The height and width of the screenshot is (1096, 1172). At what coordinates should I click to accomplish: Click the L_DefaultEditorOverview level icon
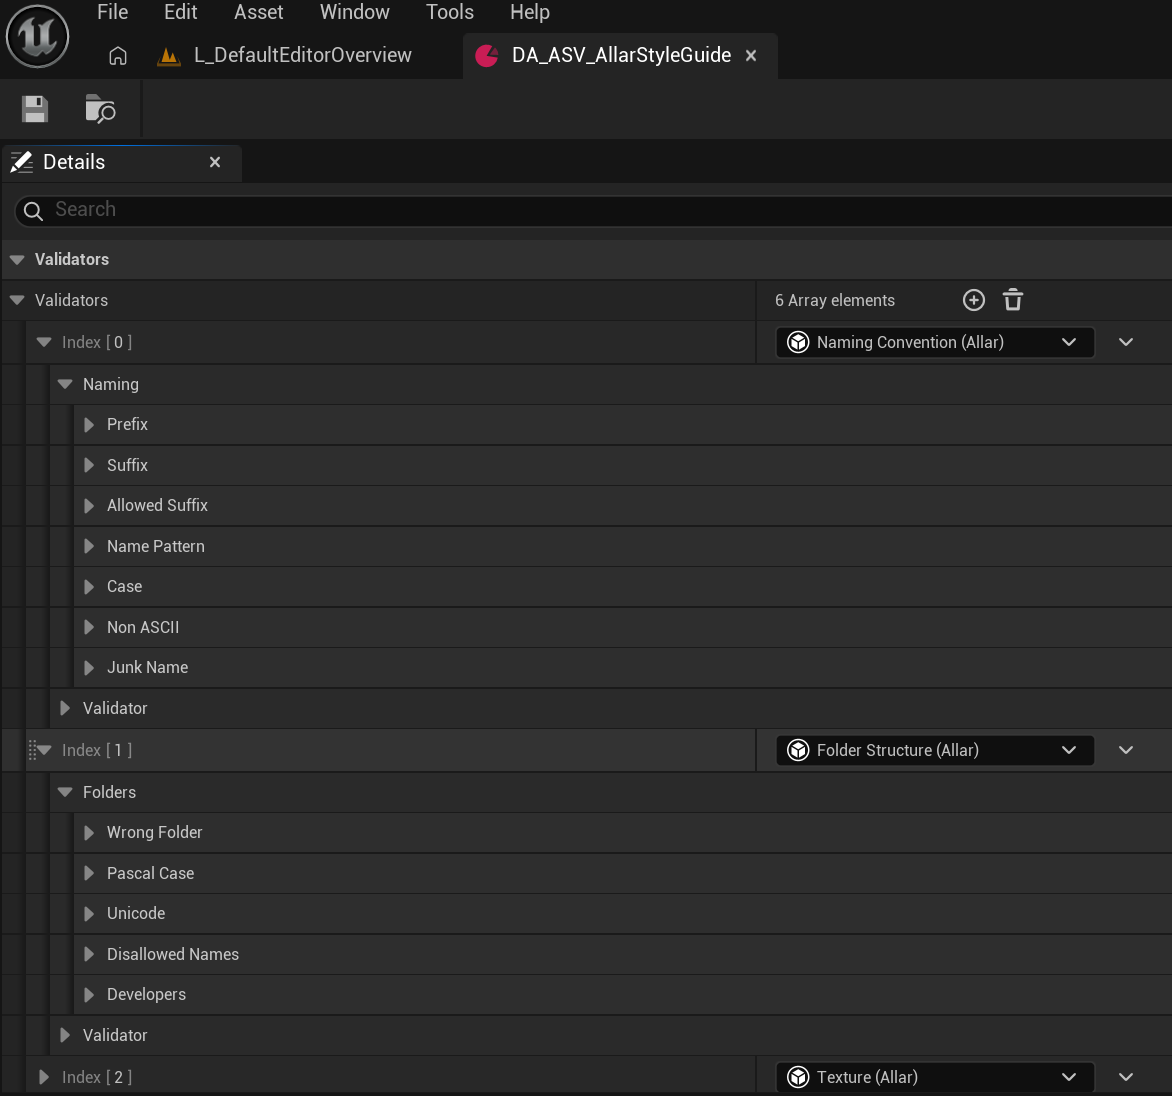pos(169,56)
